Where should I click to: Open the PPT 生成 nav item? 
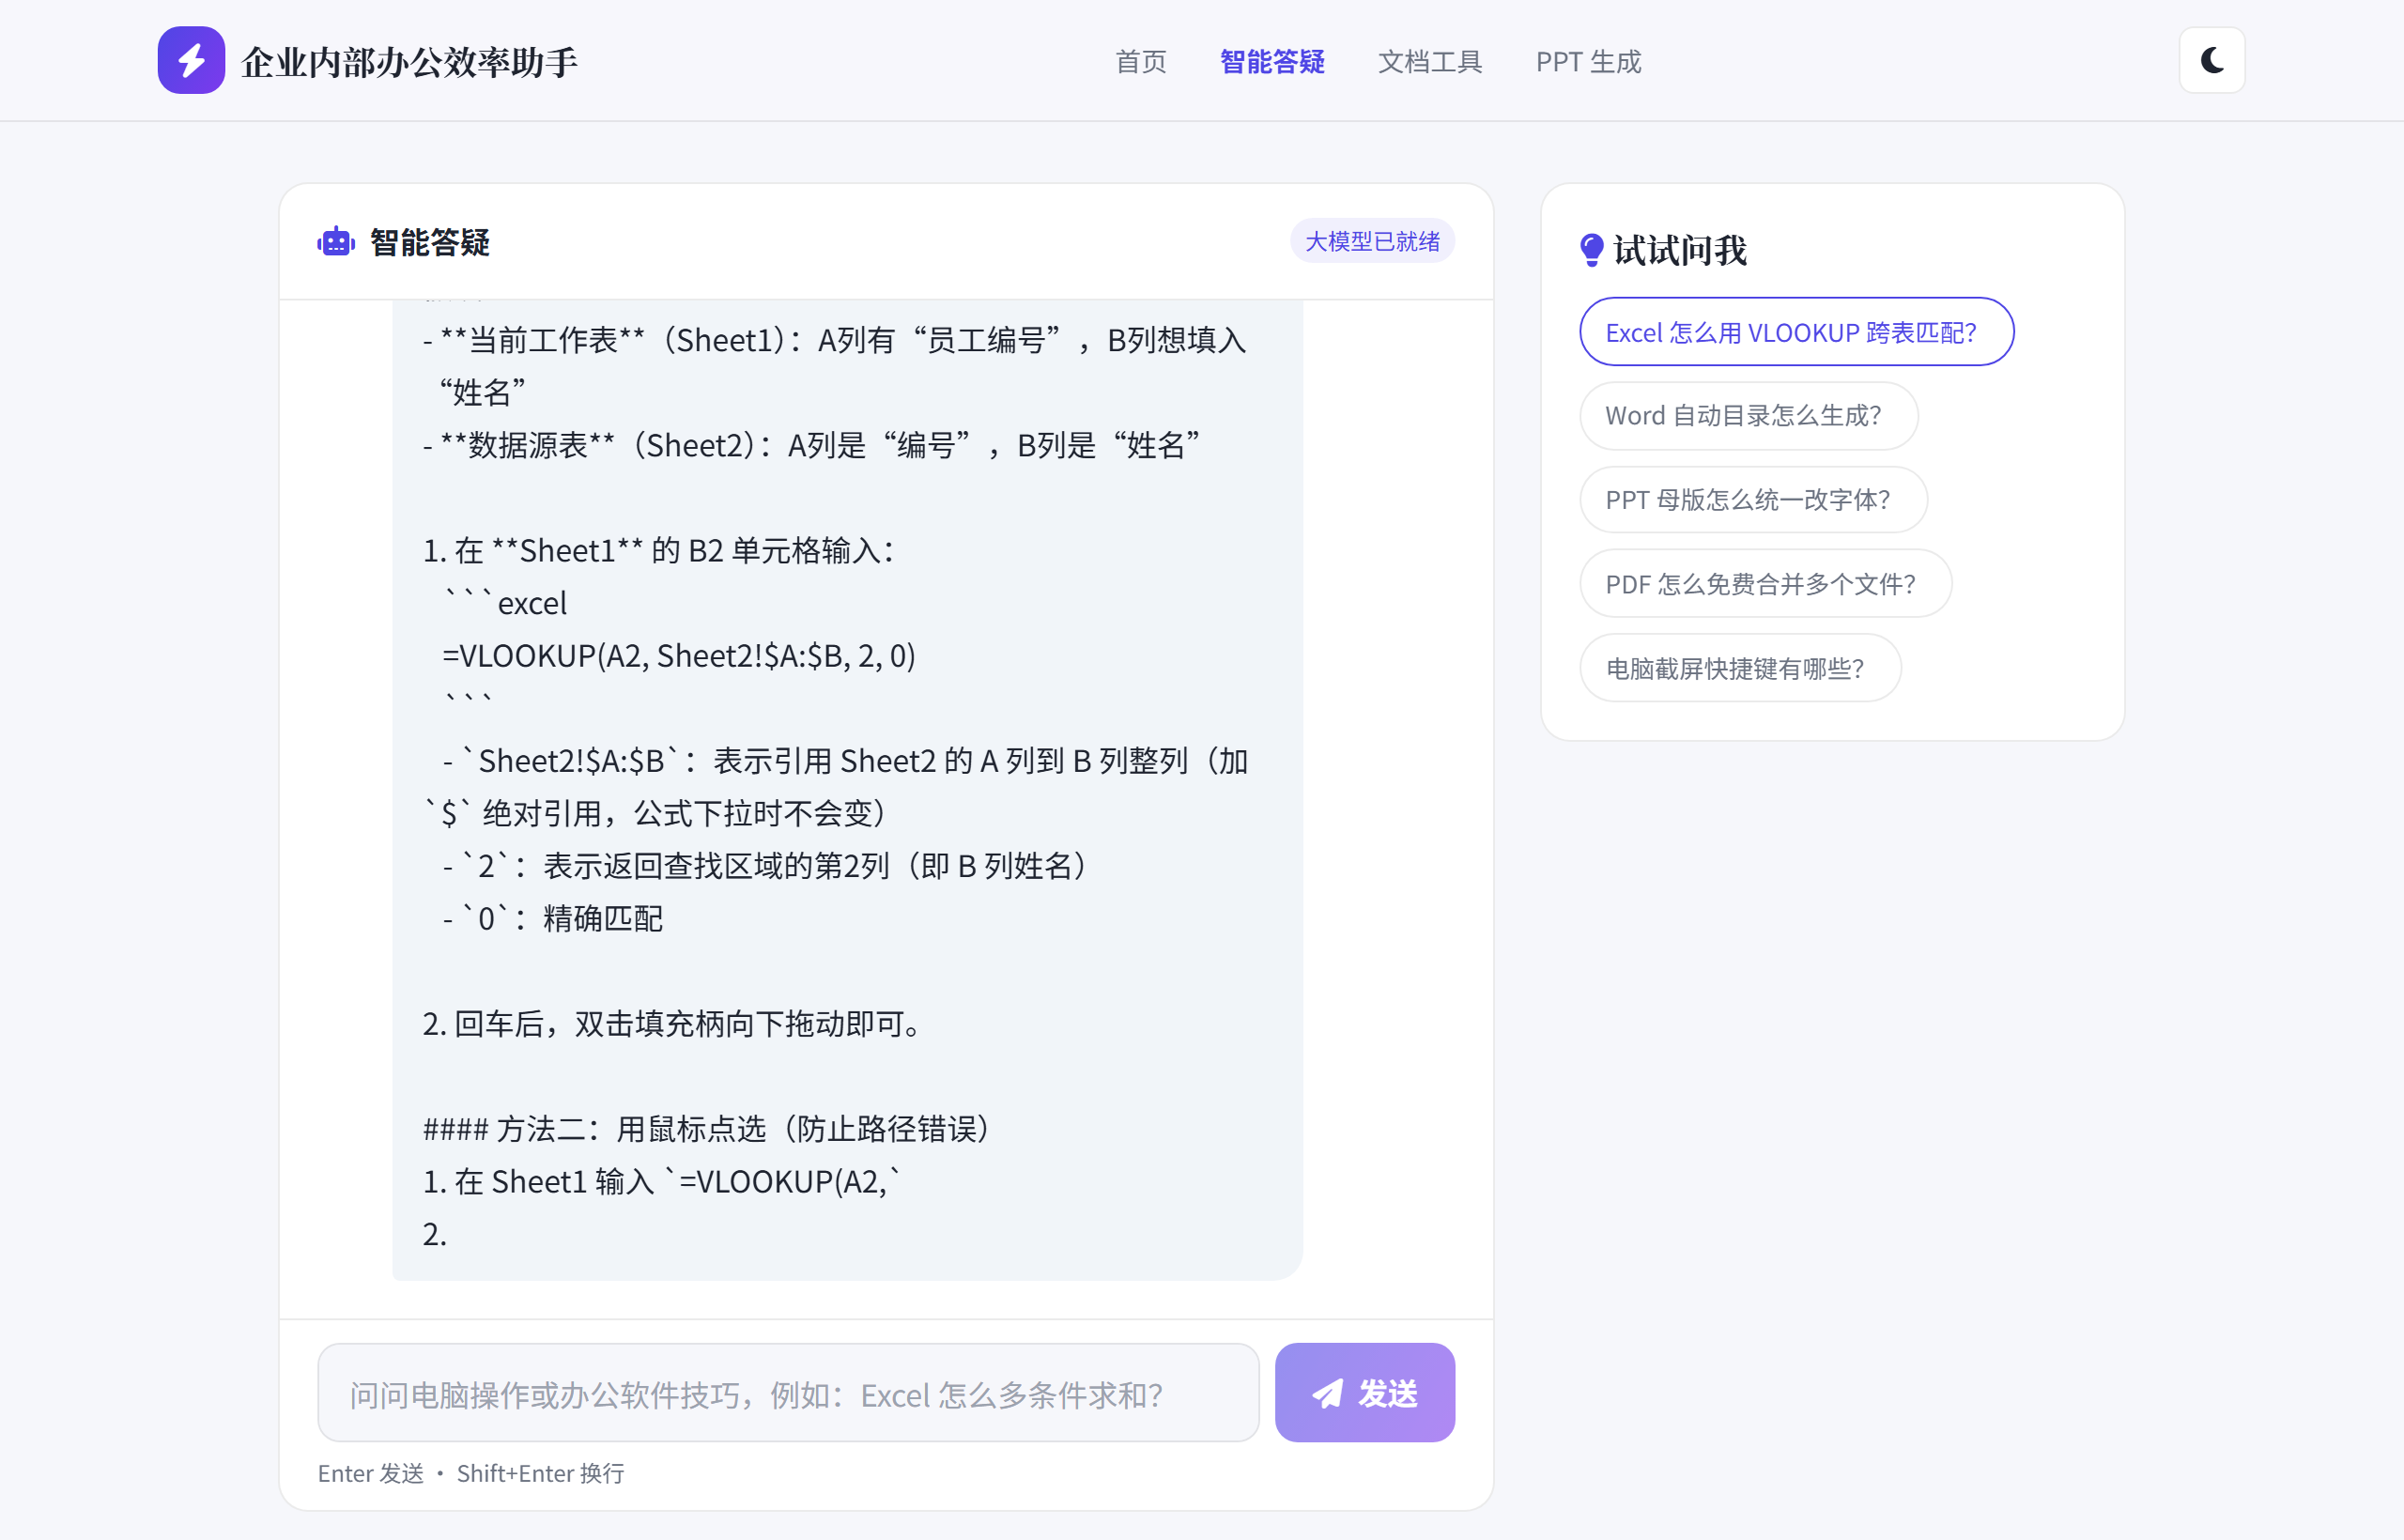point(1588,62)
